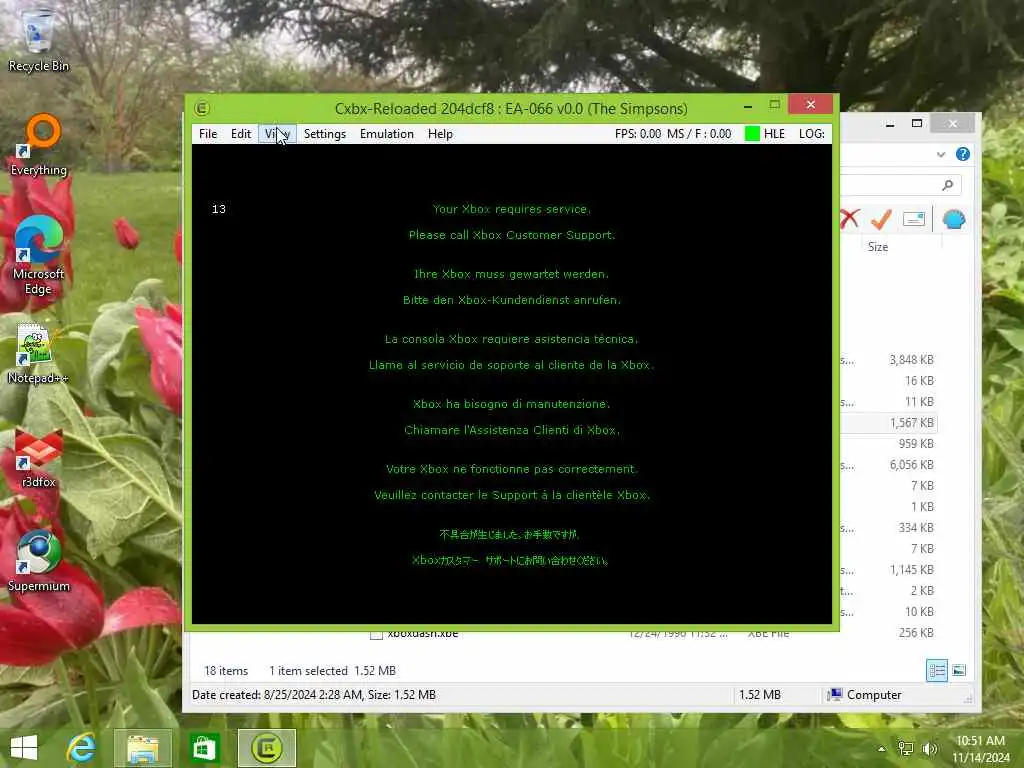Image resolution: width=1024 pixels, height=768 pixels.
Task: Click the Computer status bar entry
Action: coord(865,695)
